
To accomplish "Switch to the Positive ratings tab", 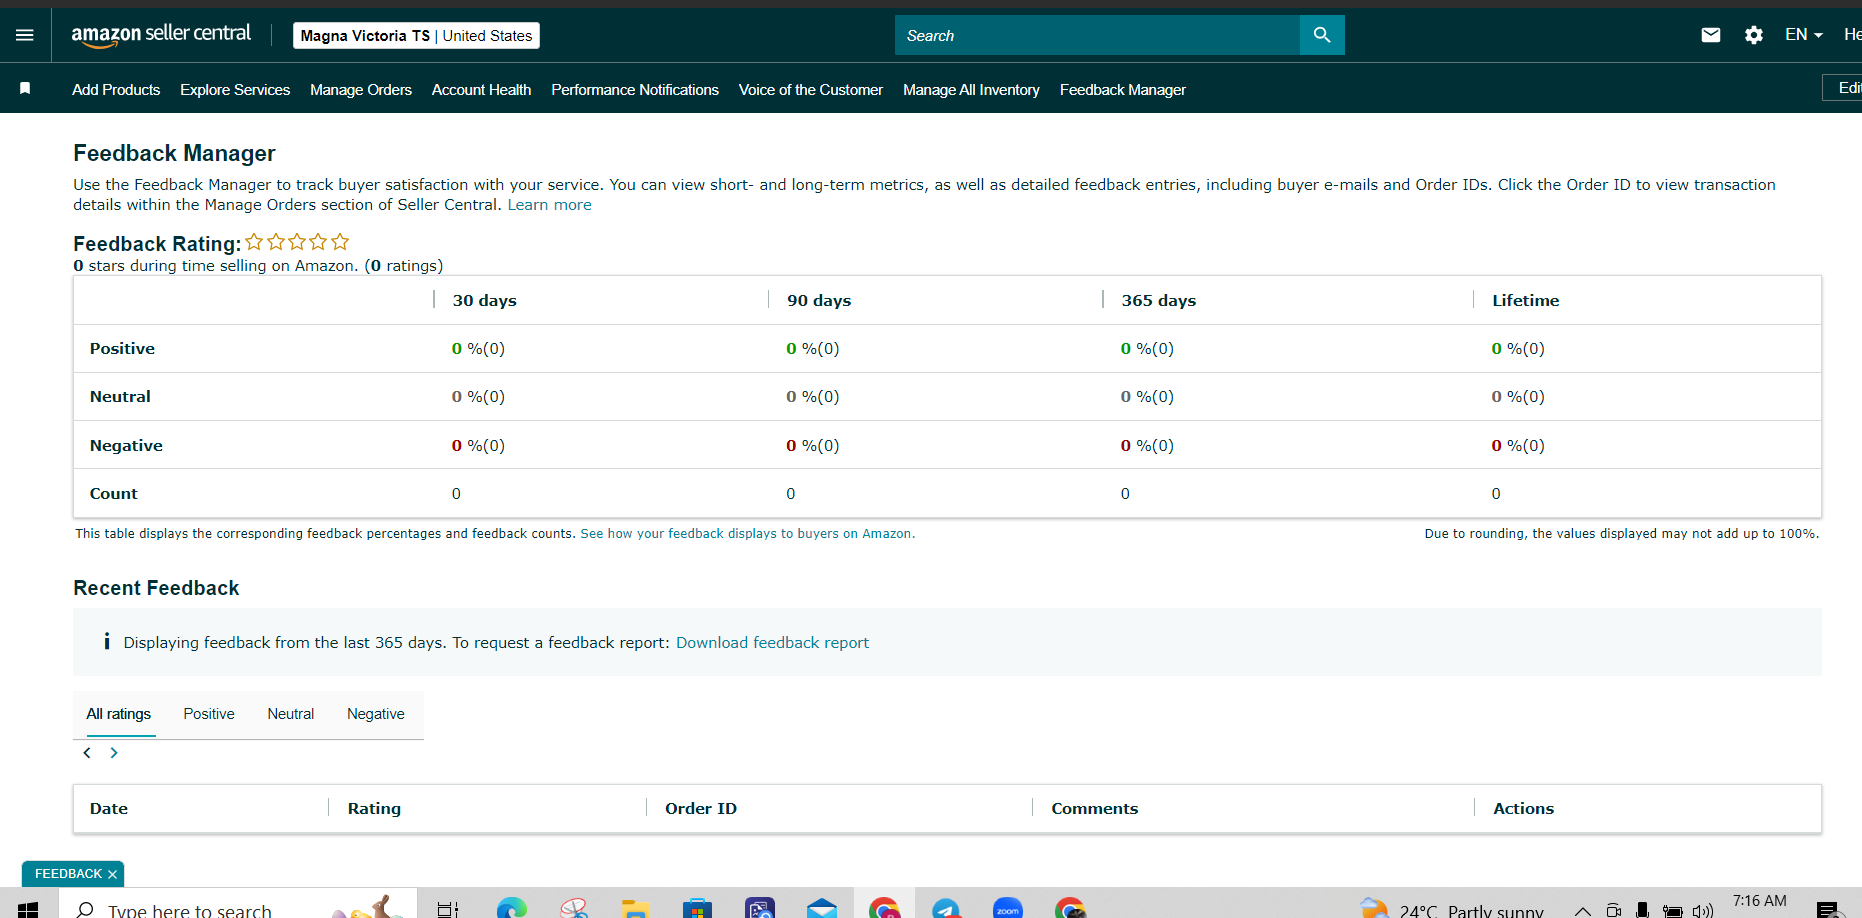I will 209,714.
